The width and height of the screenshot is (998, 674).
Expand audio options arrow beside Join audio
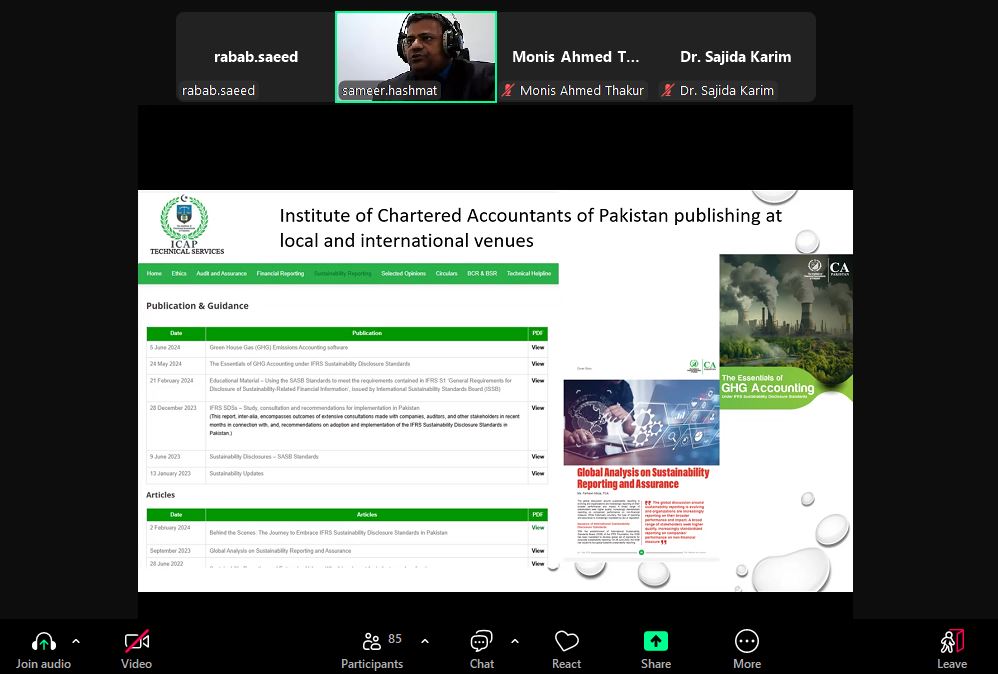click(x=76, y=642)
